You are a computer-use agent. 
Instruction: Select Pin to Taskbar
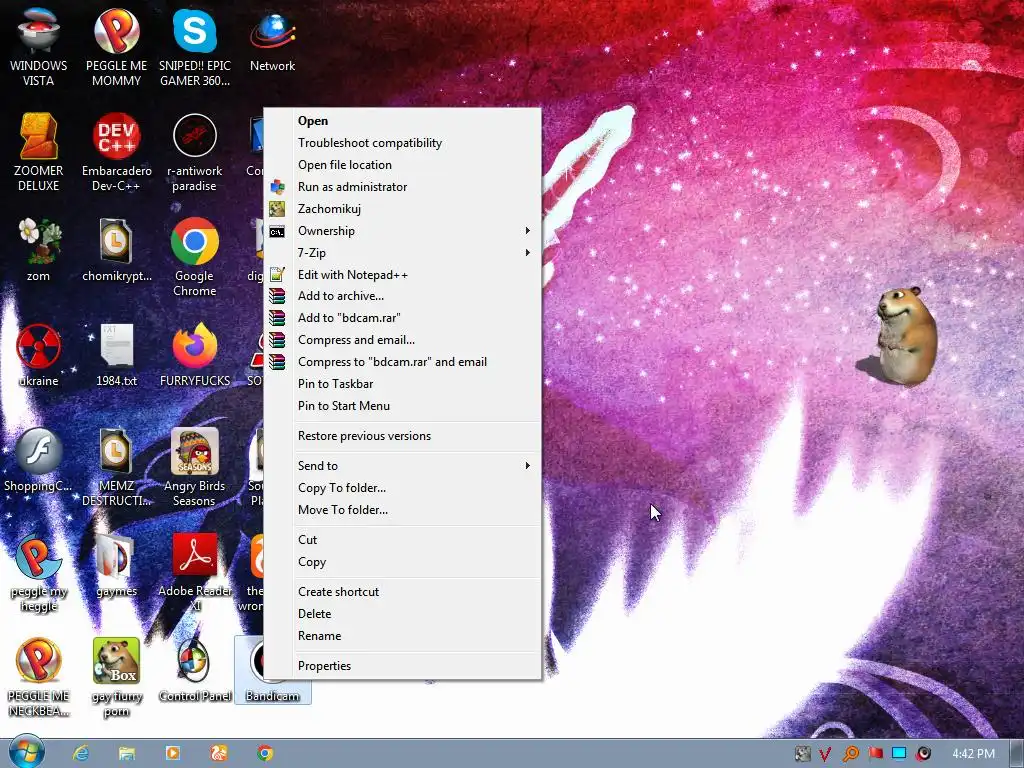point(402,384)
